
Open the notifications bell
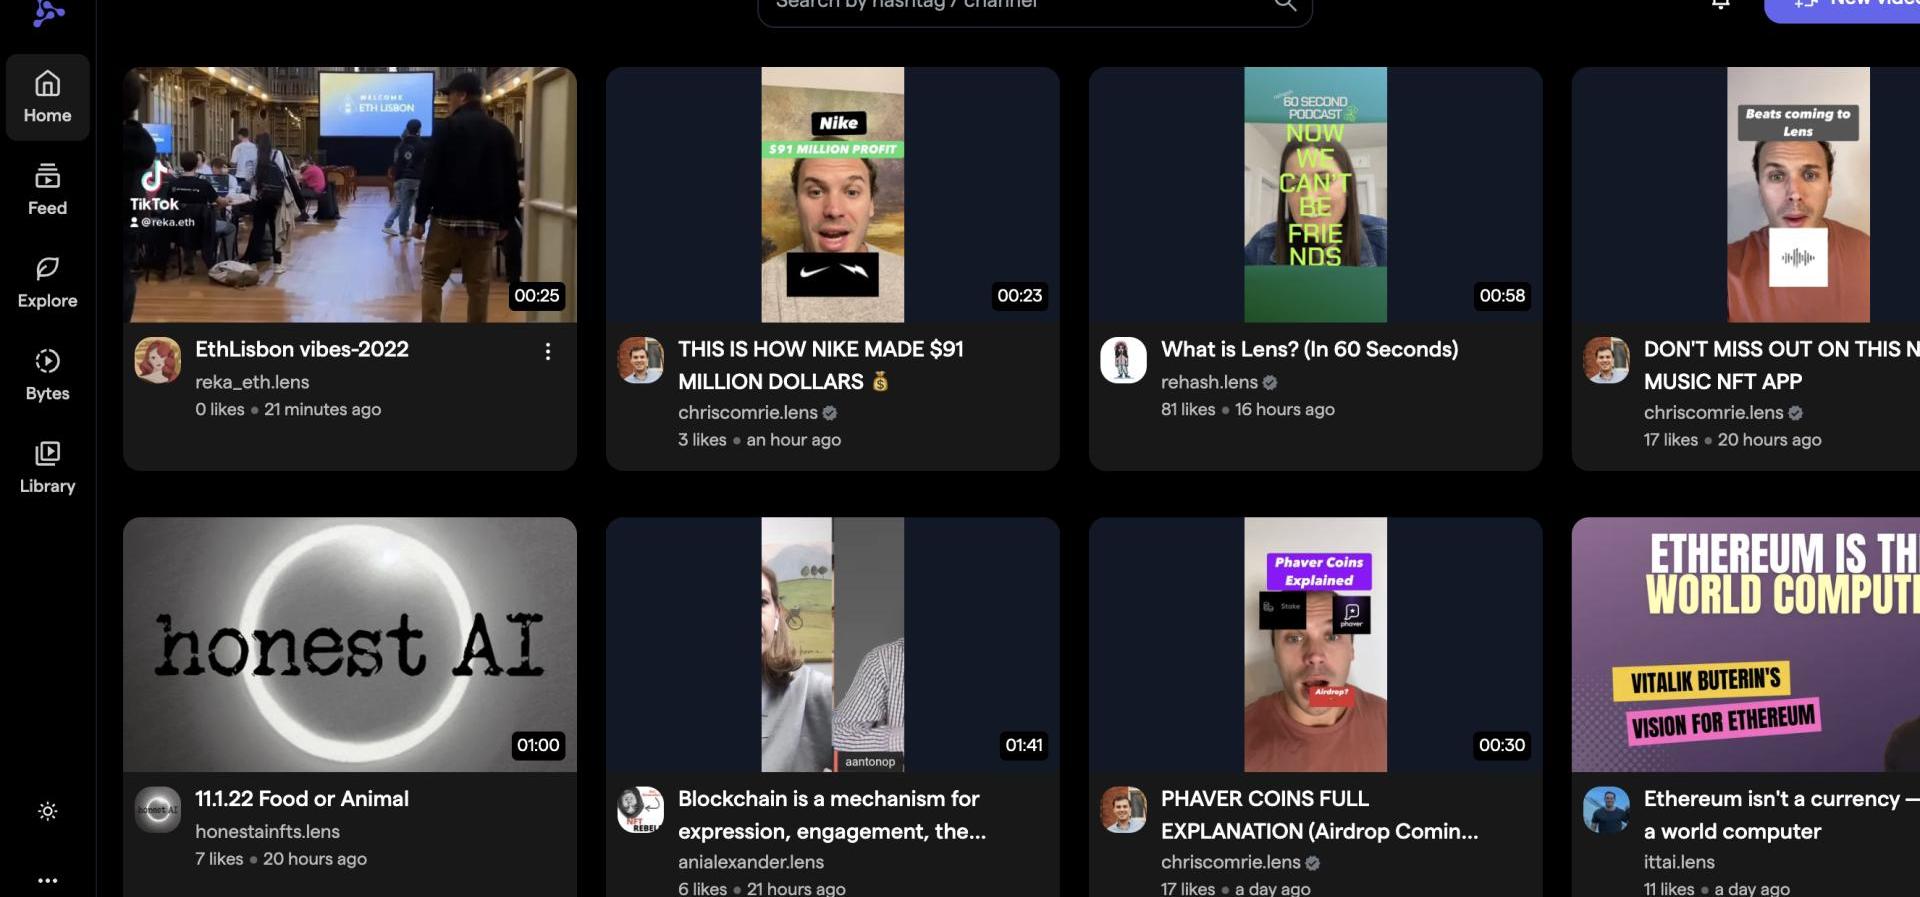pyautogui.click(x=1720, y=5)
